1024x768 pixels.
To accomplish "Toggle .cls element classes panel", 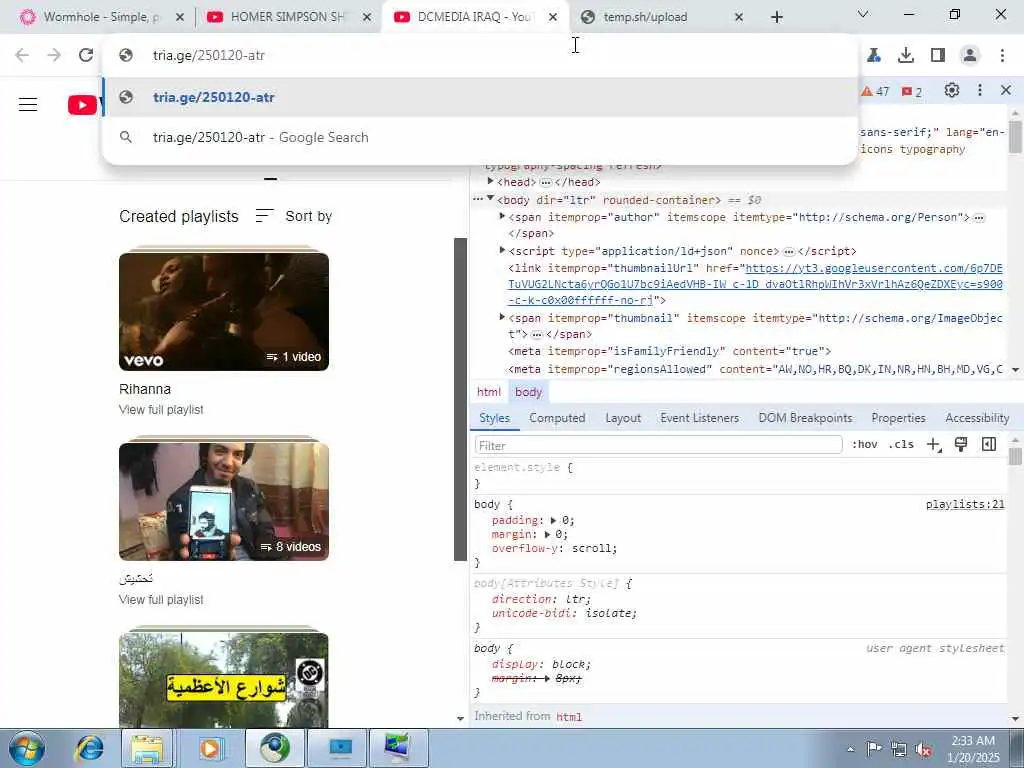I will [x=901, y=445].
